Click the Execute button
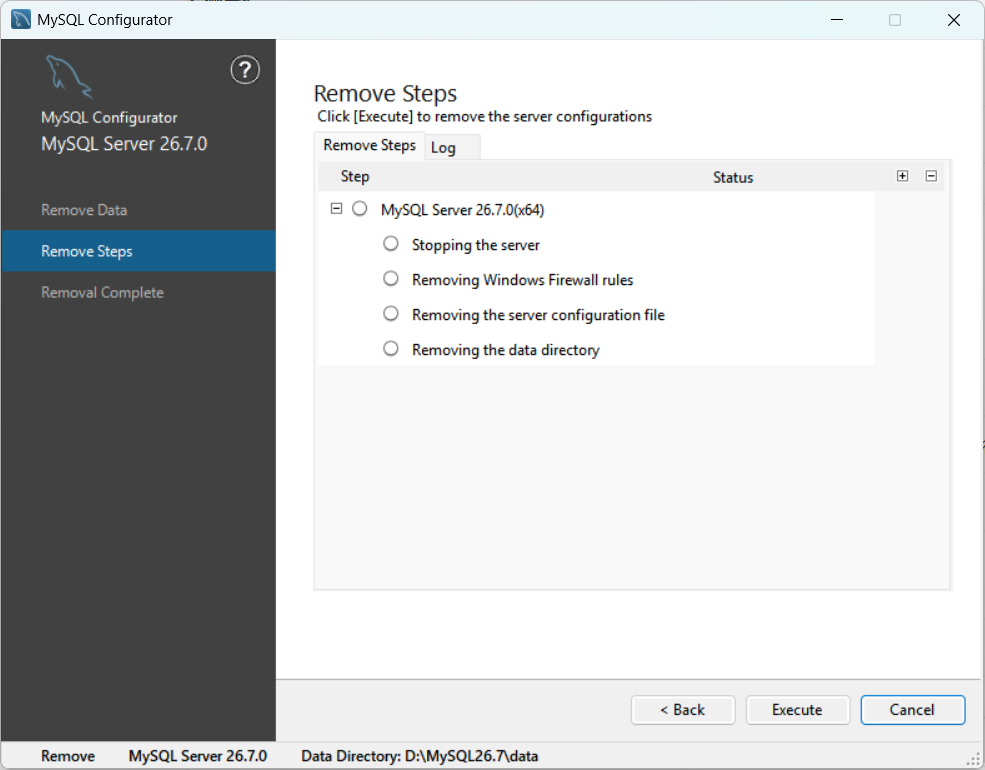The height and width of the screenshot is (770, 985). click(x=798, y=710)
